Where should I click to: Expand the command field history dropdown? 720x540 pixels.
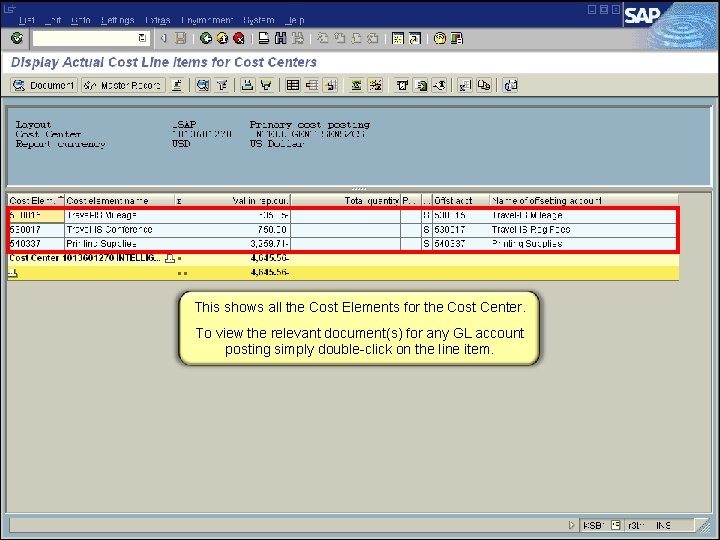coord(142,38)
